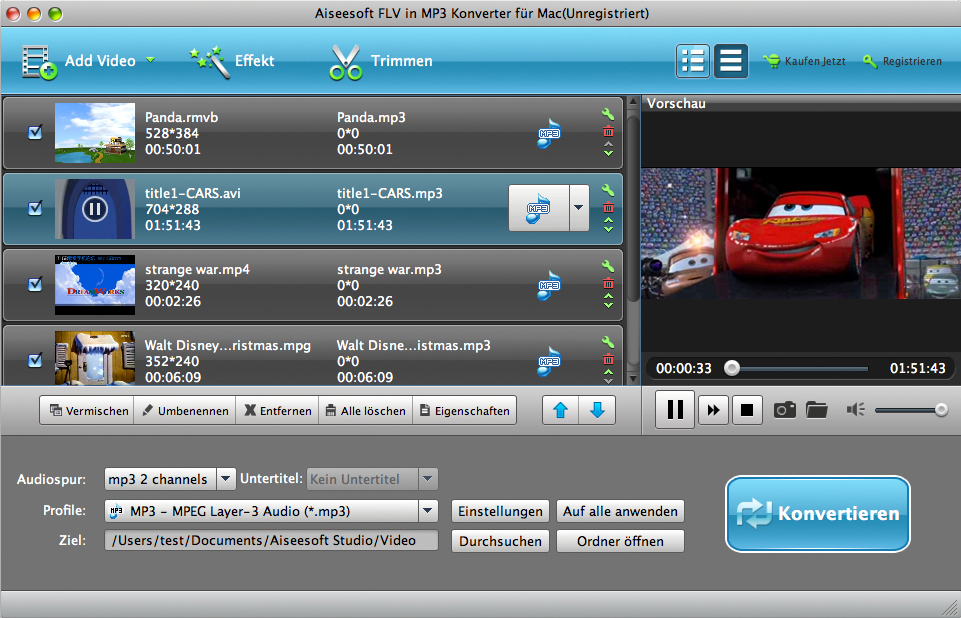
Task: Select the Panda.rmvb thumbnail
Action: tap(95, 133)
